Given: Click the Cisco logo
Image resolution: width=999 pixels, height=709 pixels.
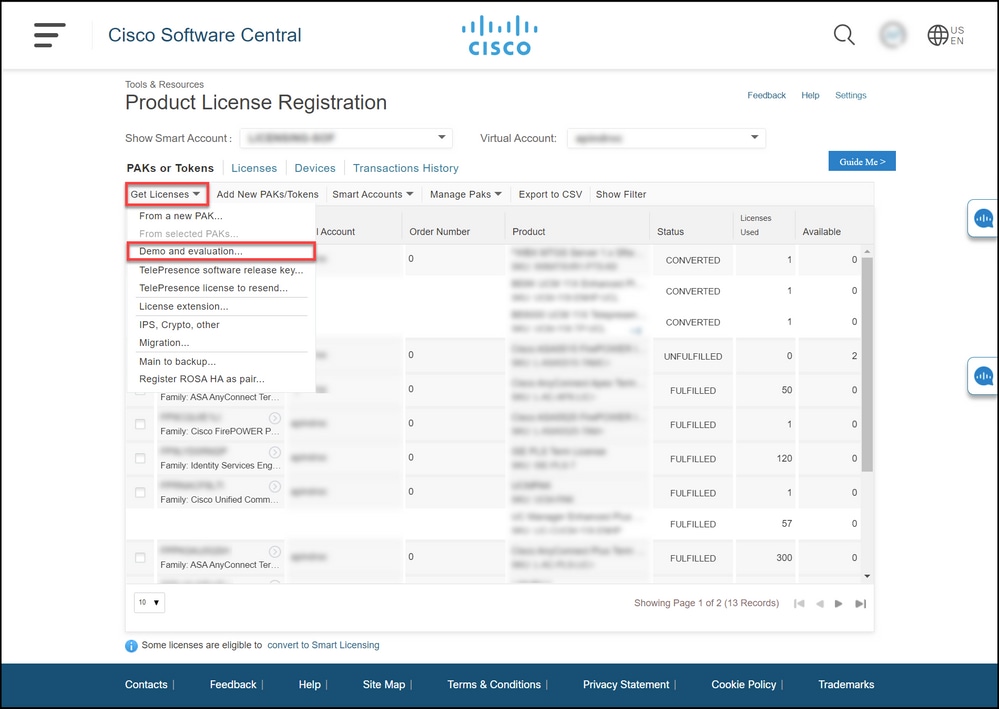Looking at the screenshot, I should pos(500,36).
